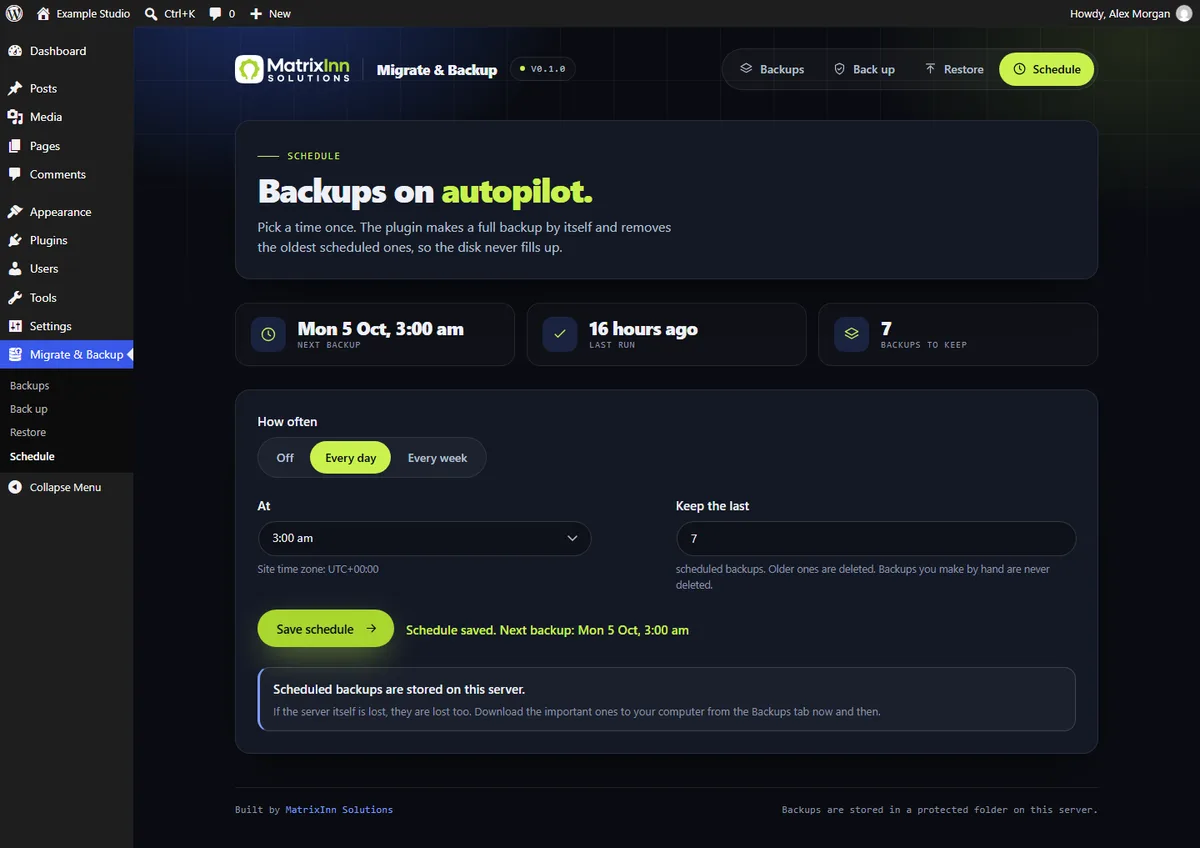
Task: Open Settings in the admin sidebar
Action: (66, 326)
